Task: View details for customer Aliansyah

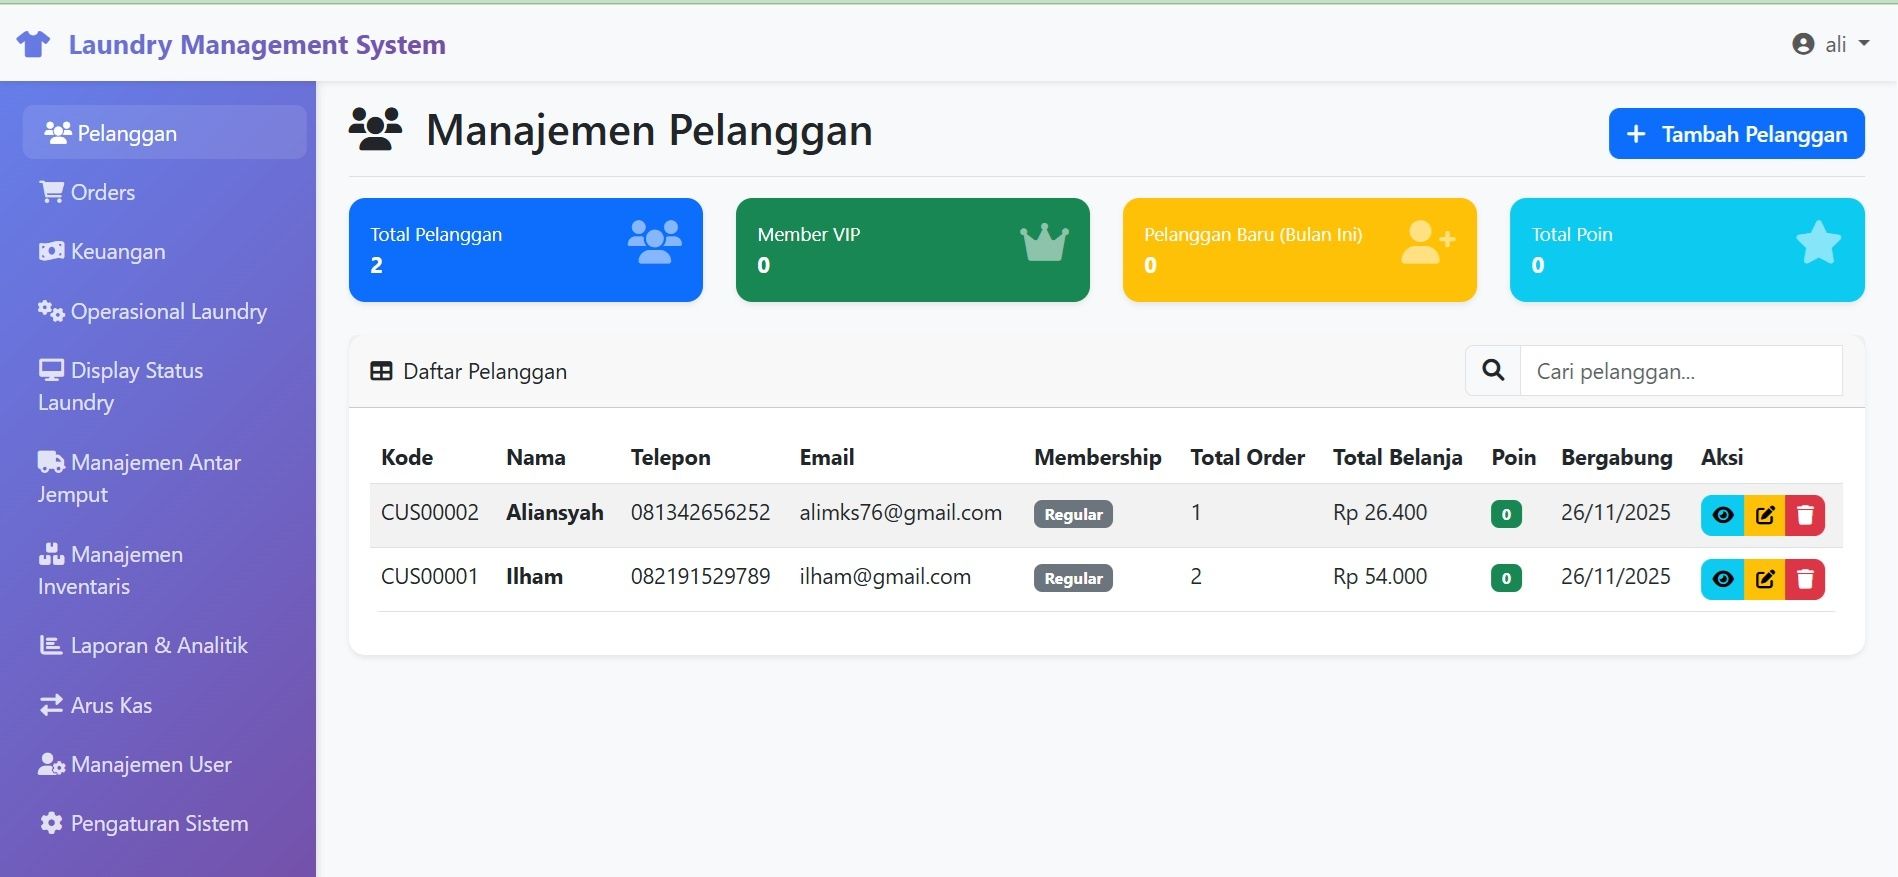Action: click(1722, 515)
